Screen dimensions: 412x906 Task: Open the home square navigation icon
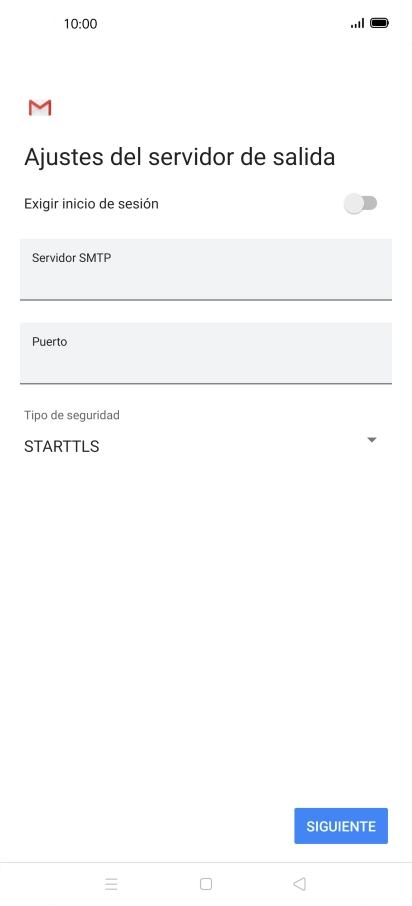click(x=206, y=883)
